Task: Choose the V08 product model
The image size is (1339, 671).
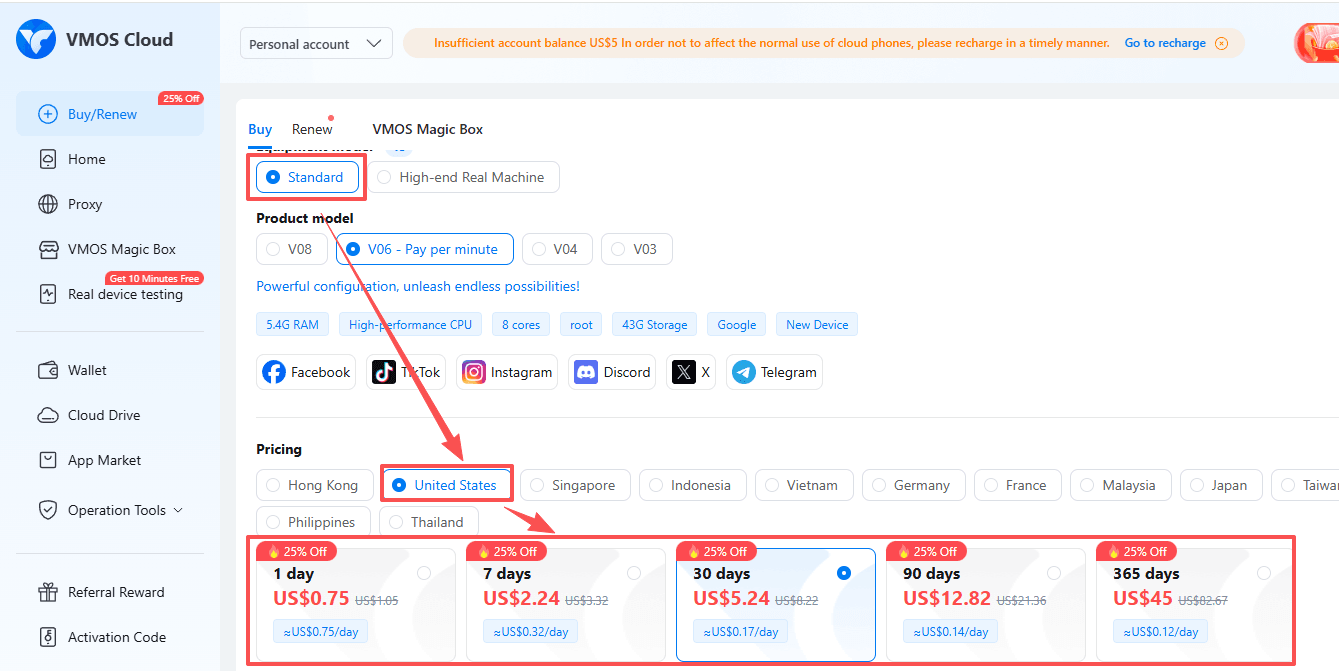Action: click(291, 249)
